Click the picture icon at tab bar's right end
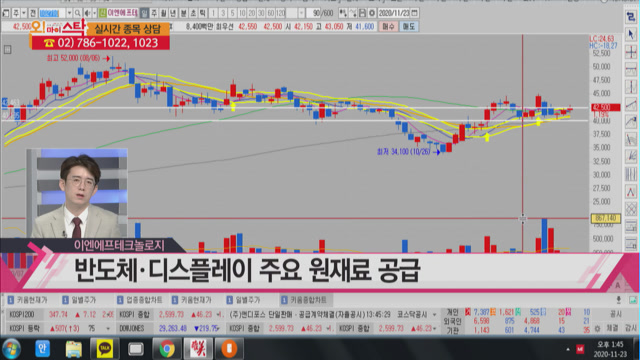Screen dimensions: 640x360 (x=633, y=300)
